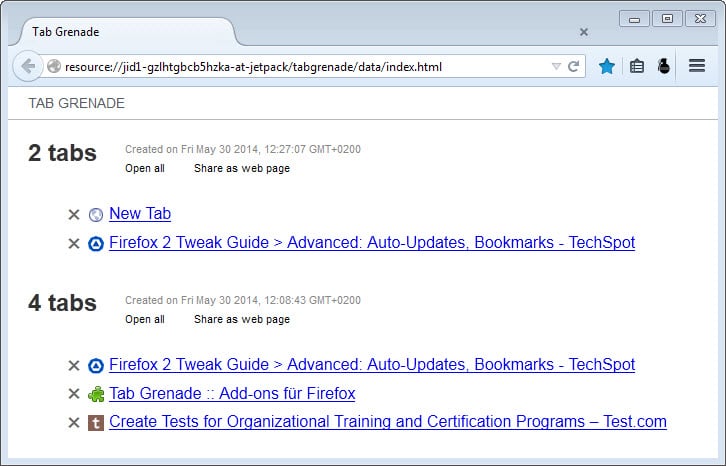Click Open all for the 4 tabs group
Screen dimensions: 726x466
click(145, 319)
